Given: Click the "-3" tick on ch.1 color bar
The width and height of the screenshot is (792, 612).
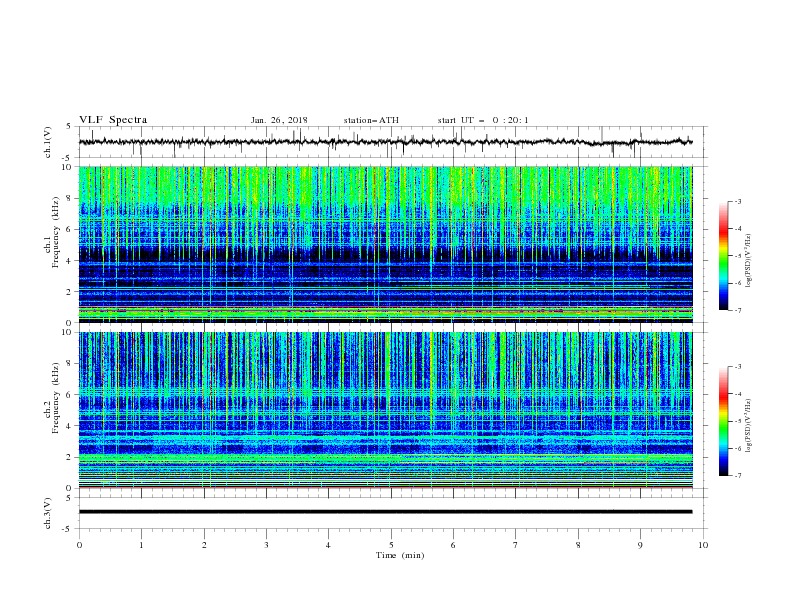Looking at the screenshot, I should 738,201.
